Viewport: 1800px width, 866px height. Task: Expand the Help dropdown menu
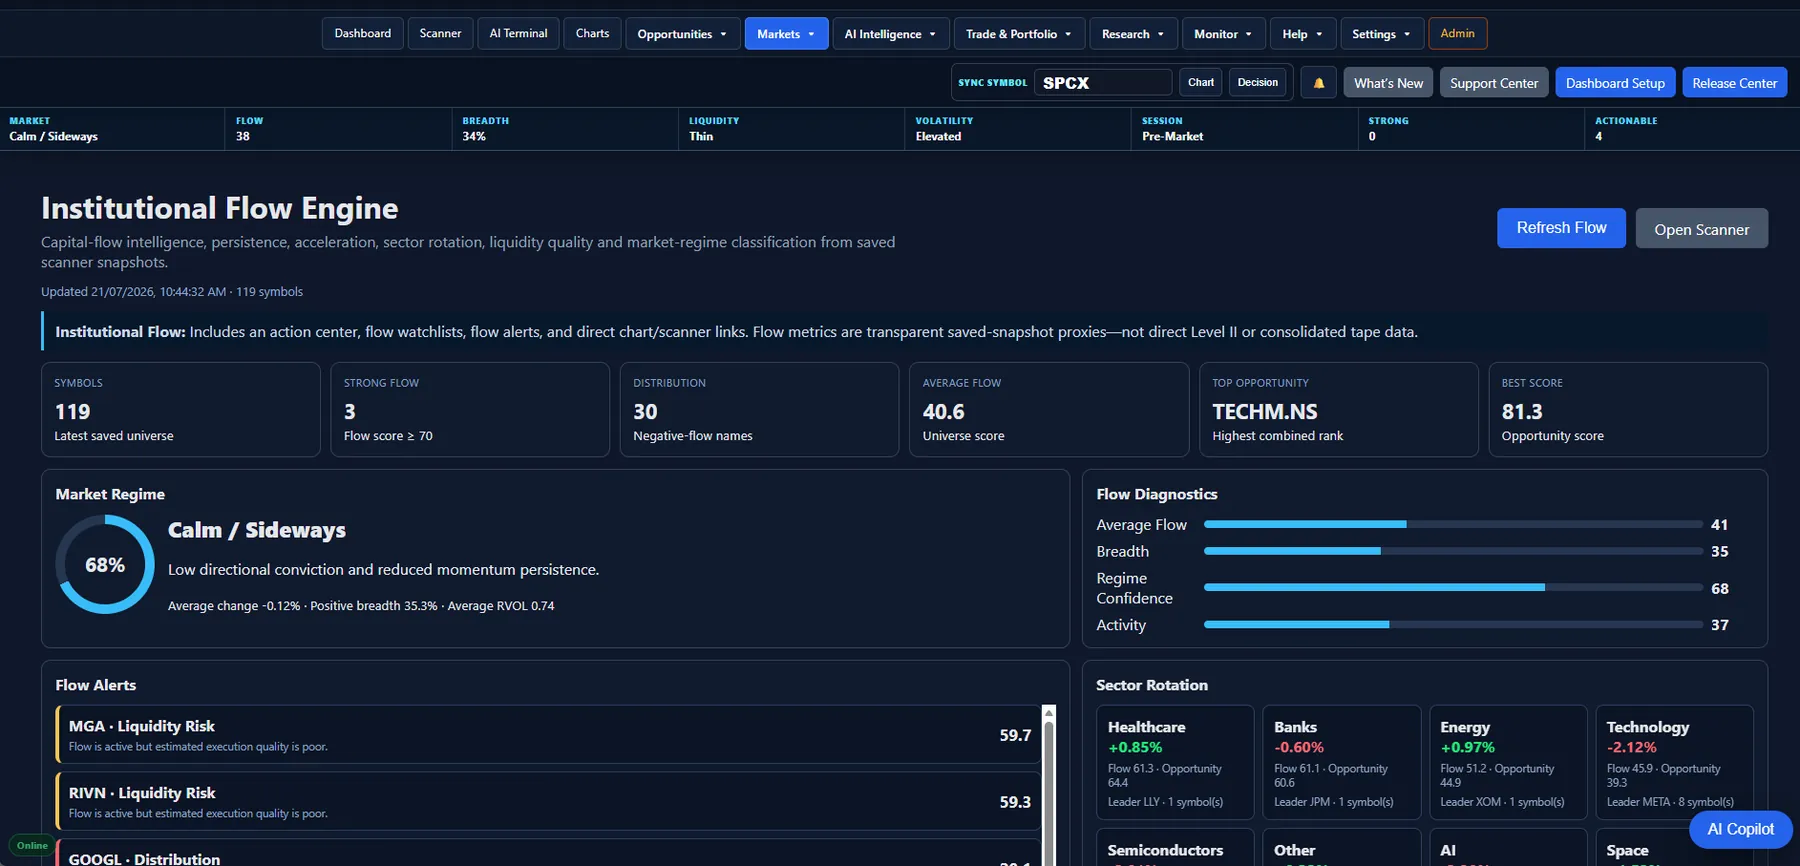[1303, 34]
